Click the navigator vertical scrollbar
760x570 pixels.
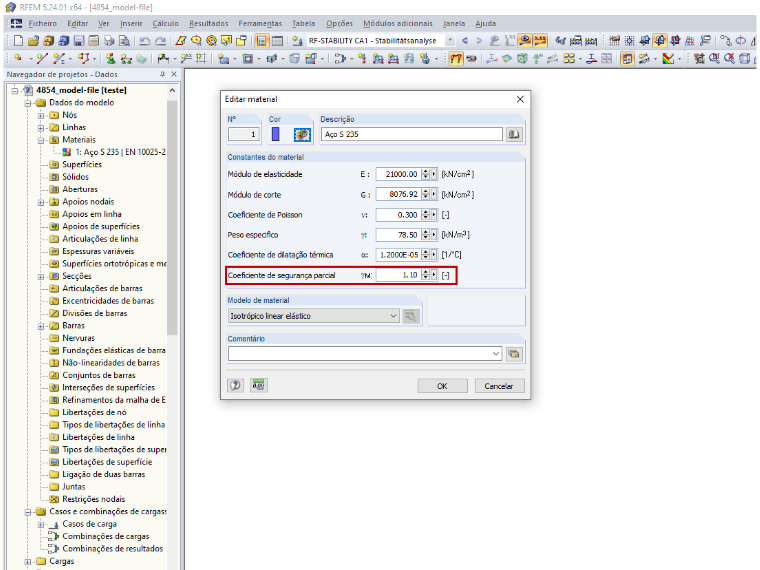point(172,217)
